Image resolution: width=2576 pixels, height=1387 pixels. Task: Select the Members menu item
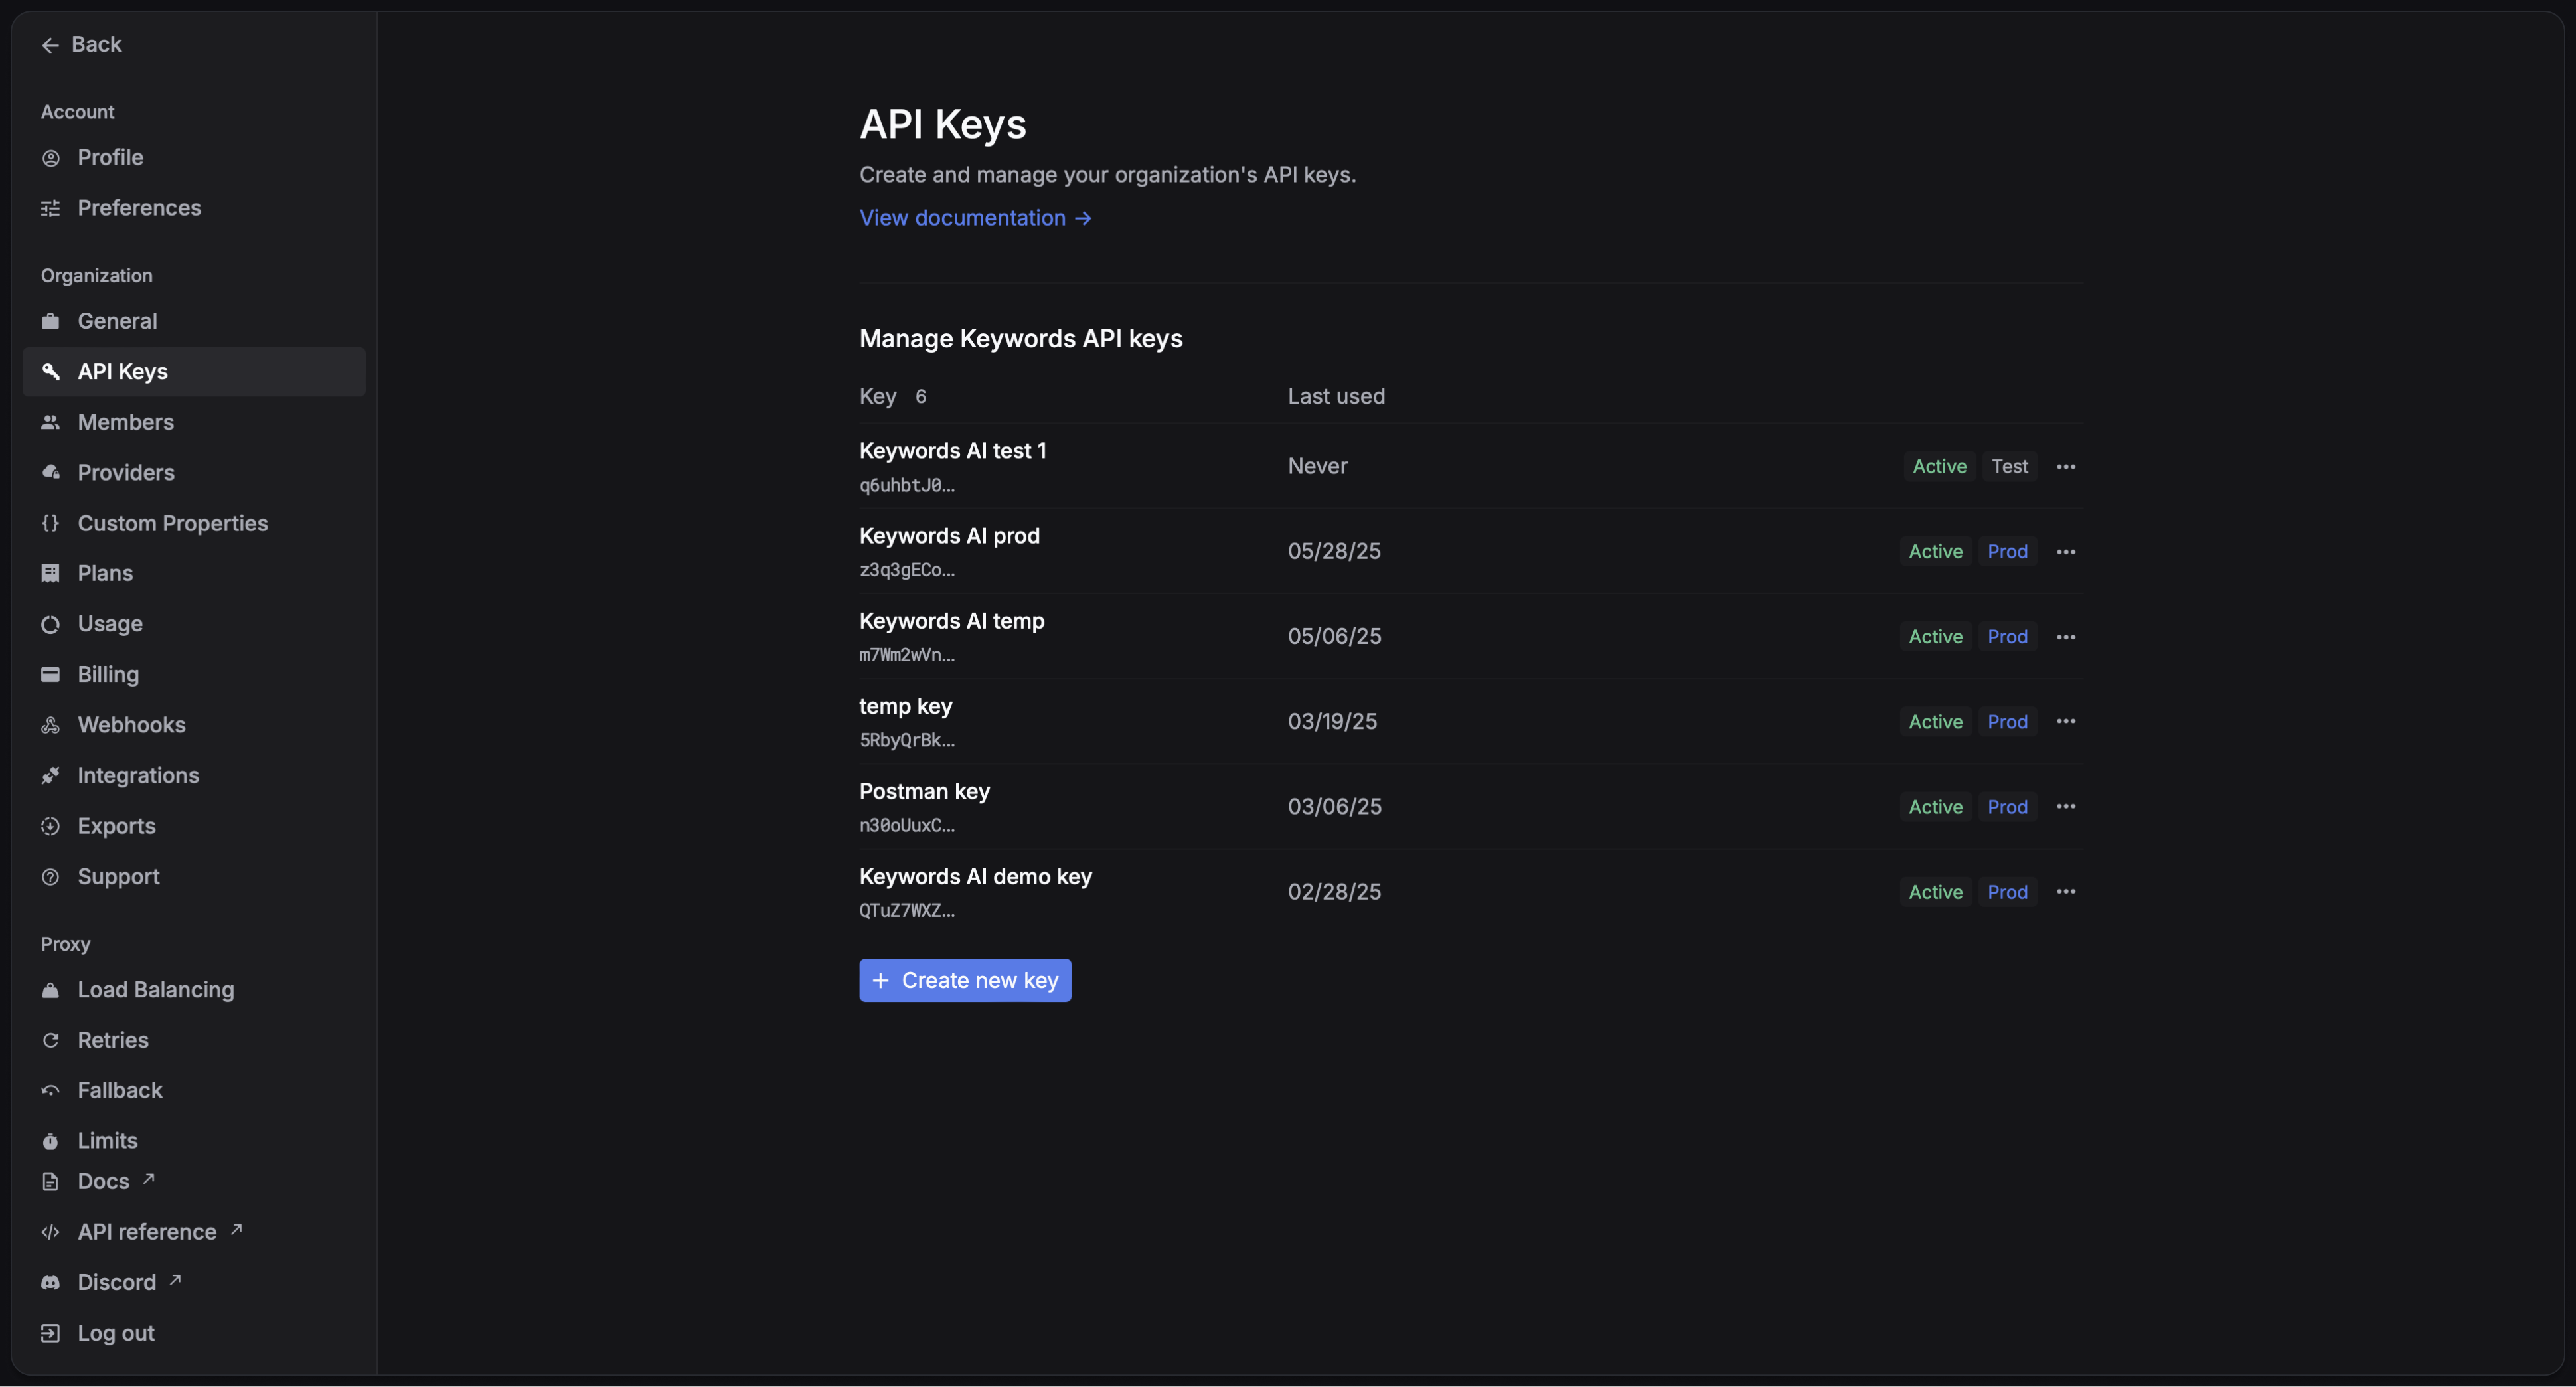194,422
